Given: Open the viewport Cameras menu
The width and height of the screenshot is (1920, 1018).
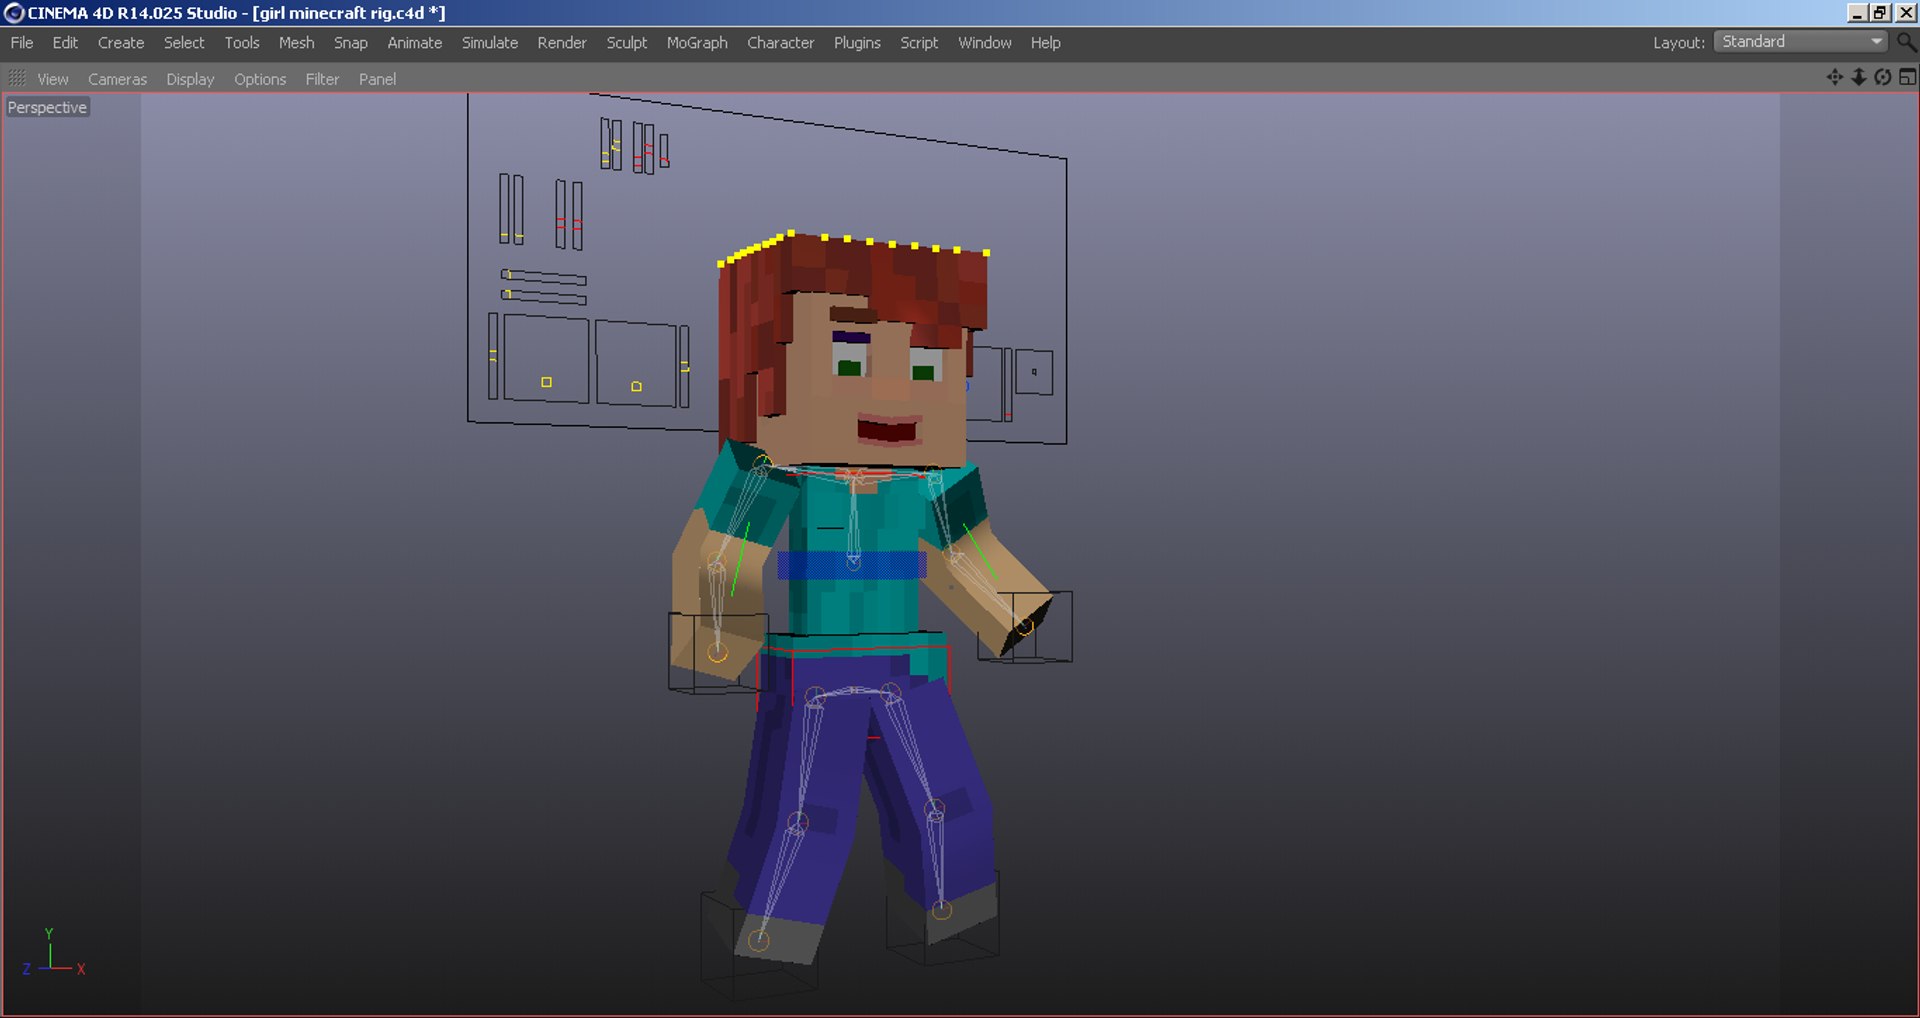Looking at the screenshot, I should pos(117,79).
